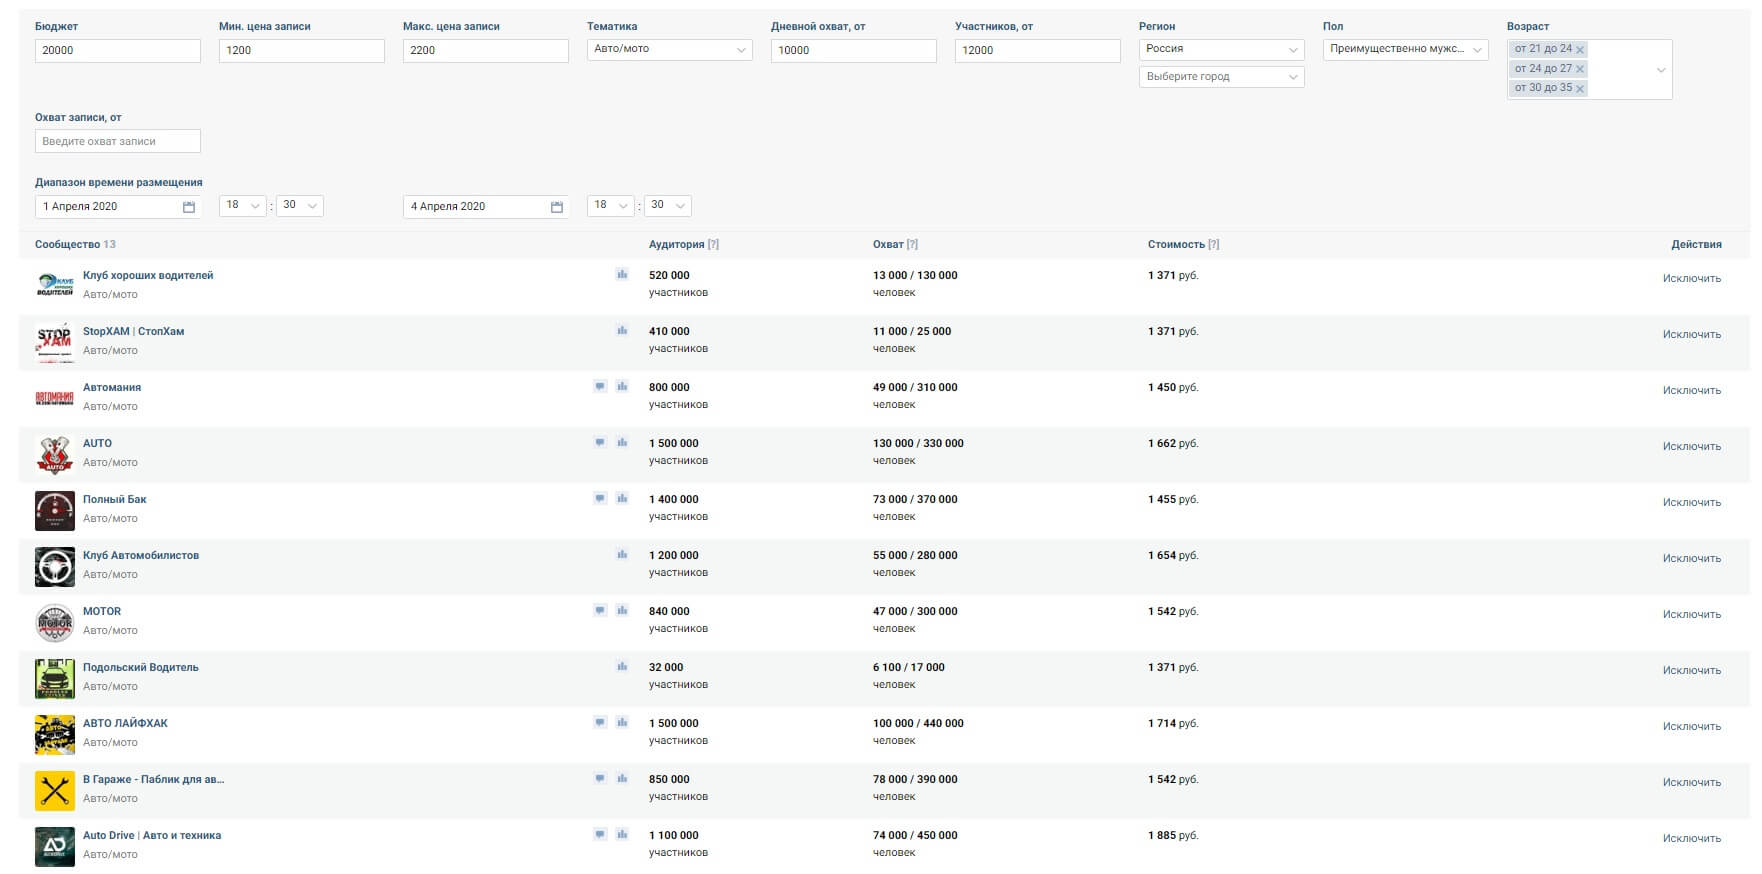Open the comment icon for Автомания
The height and width of the screenshot is (874, 1762).
[600, 386]
